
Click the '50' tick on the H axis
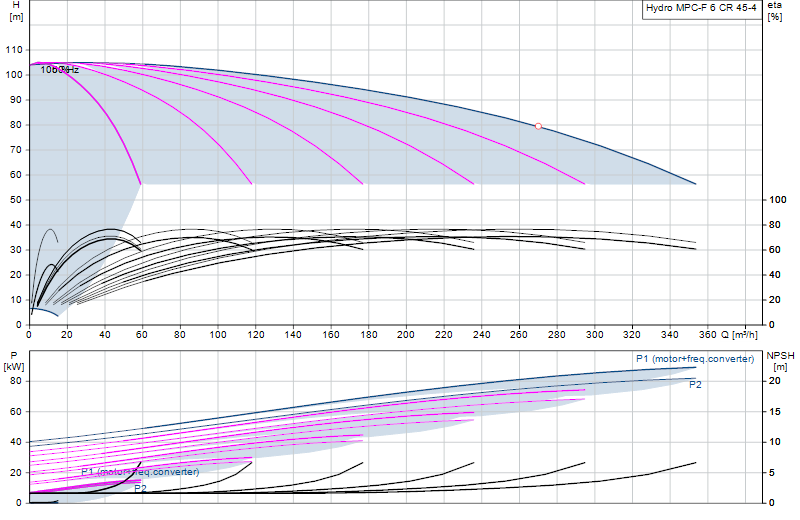(16, 200)
